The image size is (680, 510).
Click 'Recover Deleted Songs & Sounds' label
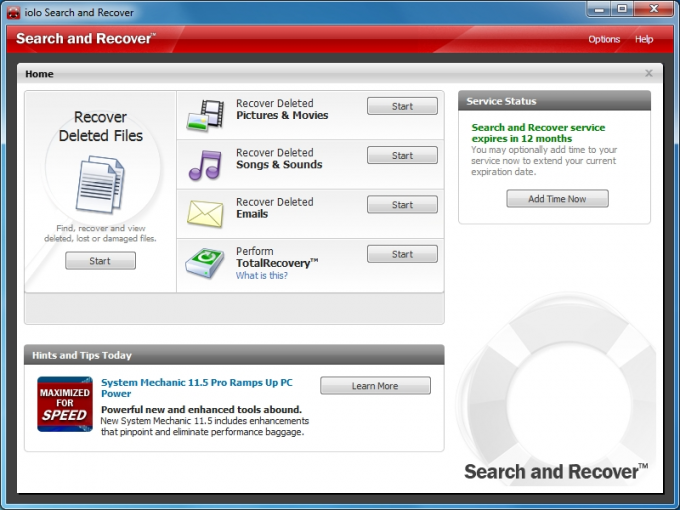(279, 159)
